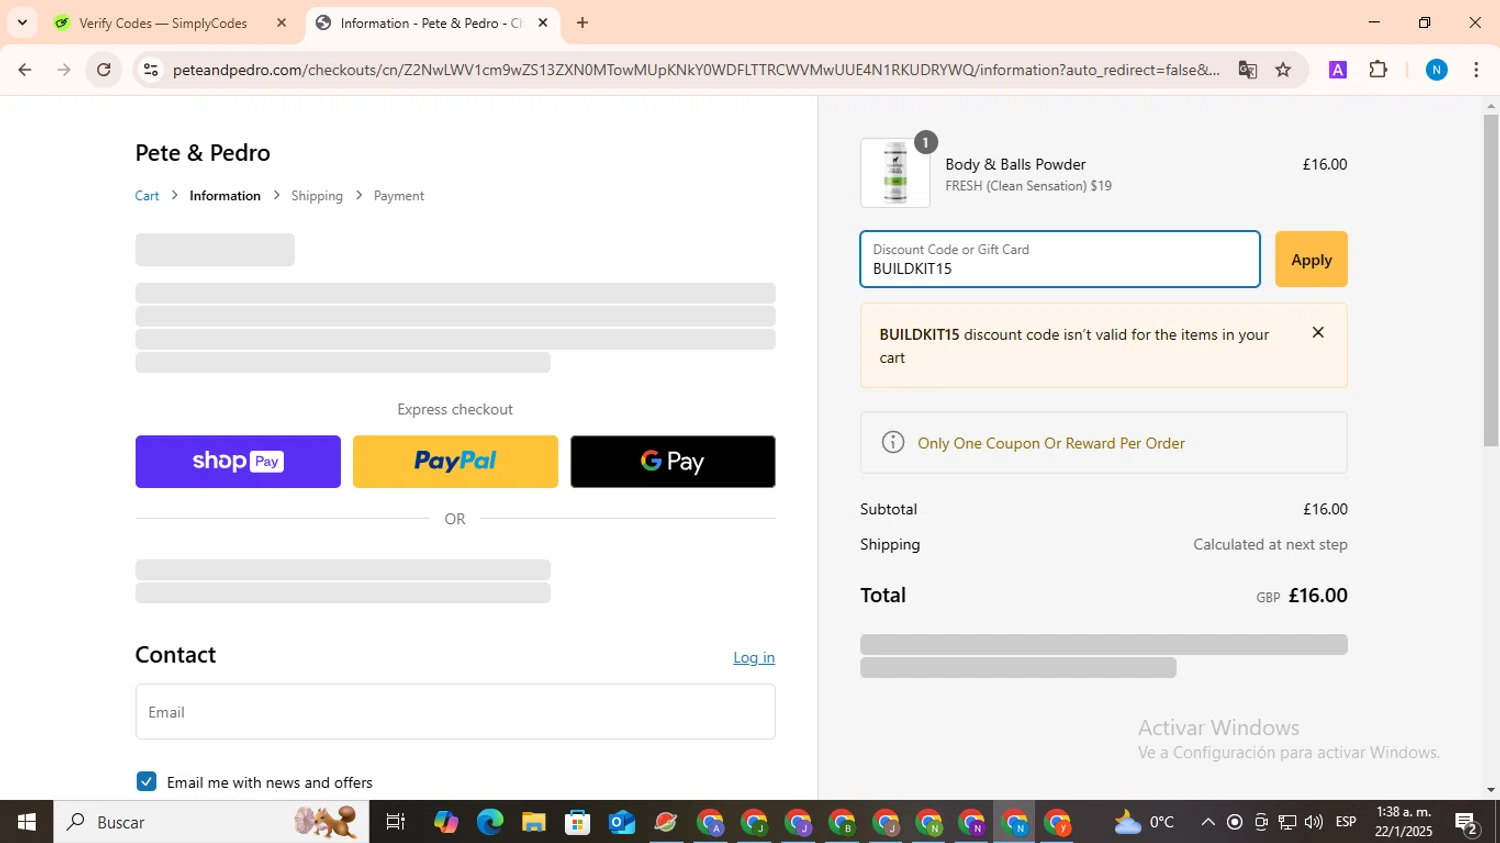Check out with Google Pay
Image resolution: width=1500 pixels, height=843 pixels.
pos(673,461)
